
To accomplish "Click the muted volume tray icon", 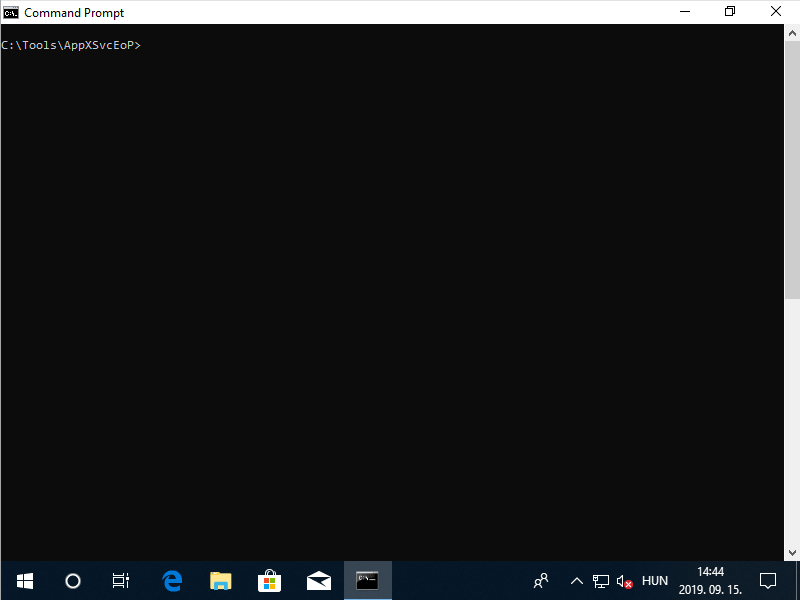I will (624, 581).
